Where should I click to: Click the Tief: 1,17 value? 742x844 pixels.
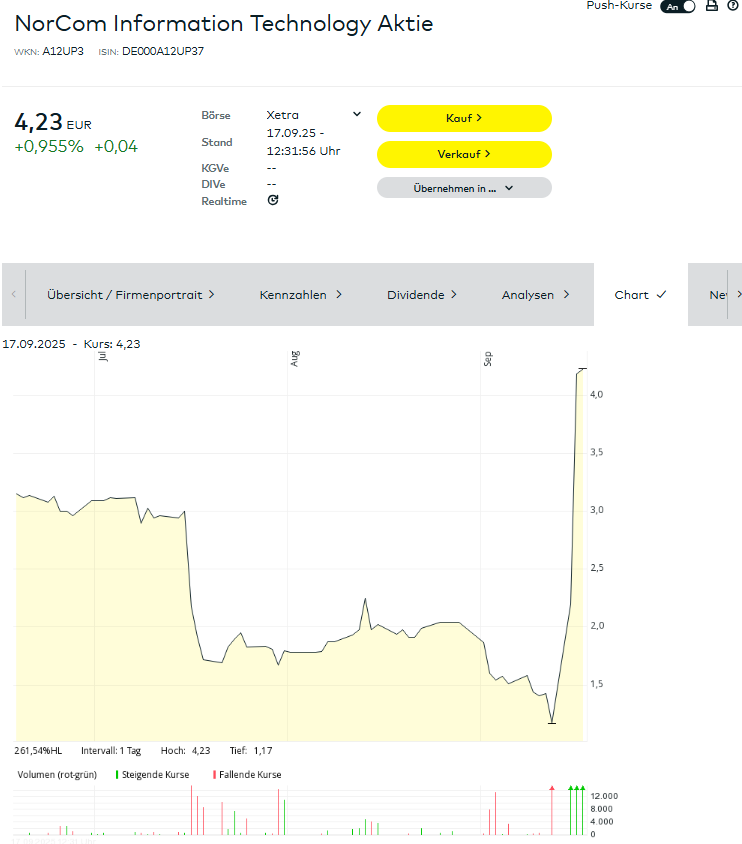pyautogui.click(x=251, y=751)
